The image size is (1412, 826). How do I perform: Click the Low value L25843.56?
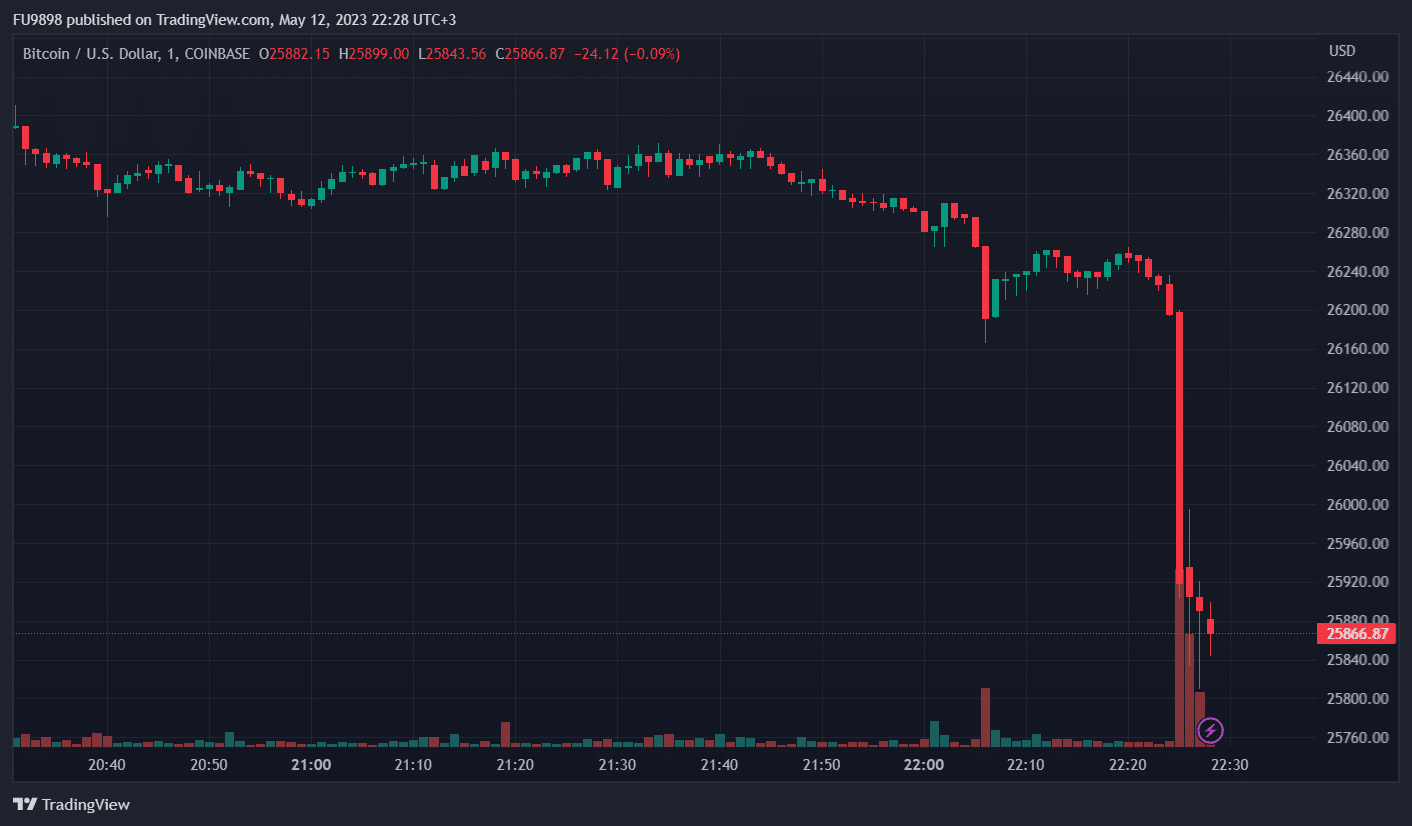(x=452, y=54)
